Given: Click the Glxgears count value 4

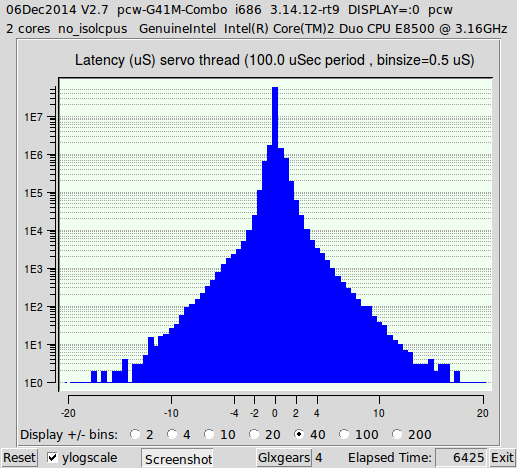Looking at the screenshot, I should (319, 458).
